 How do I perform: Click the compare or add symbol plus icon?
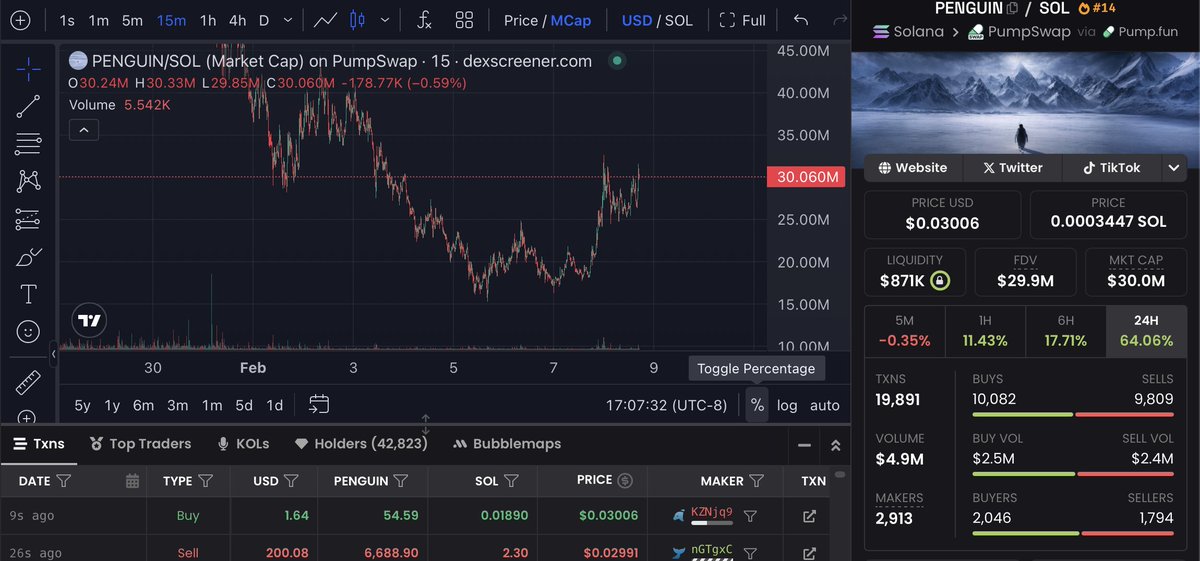tap(21, 20)
